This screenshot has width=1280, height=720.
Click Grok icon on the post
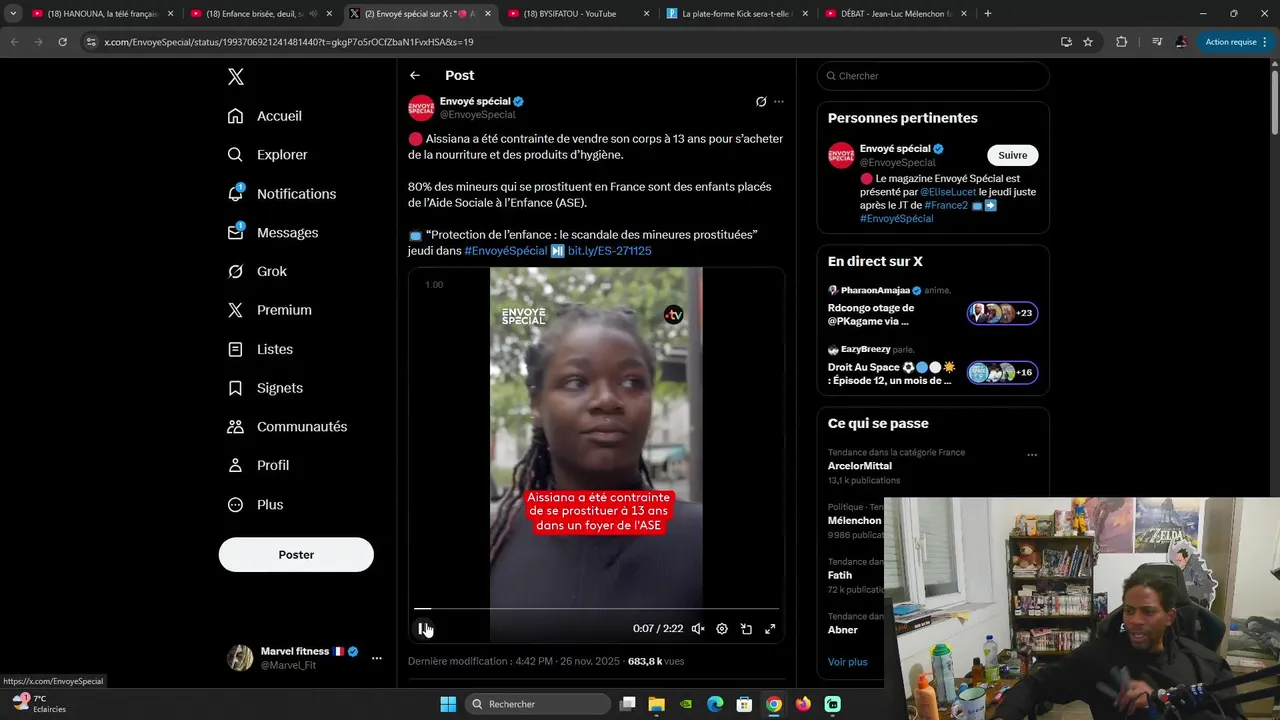tap(761, 102)
